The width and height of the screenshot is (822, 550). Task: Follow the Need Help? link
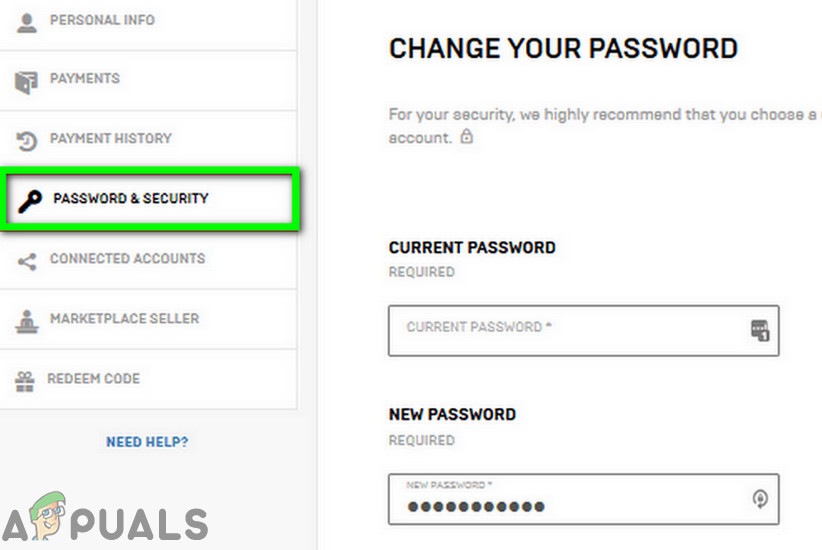pyautogui.click(x=147, y=442)
